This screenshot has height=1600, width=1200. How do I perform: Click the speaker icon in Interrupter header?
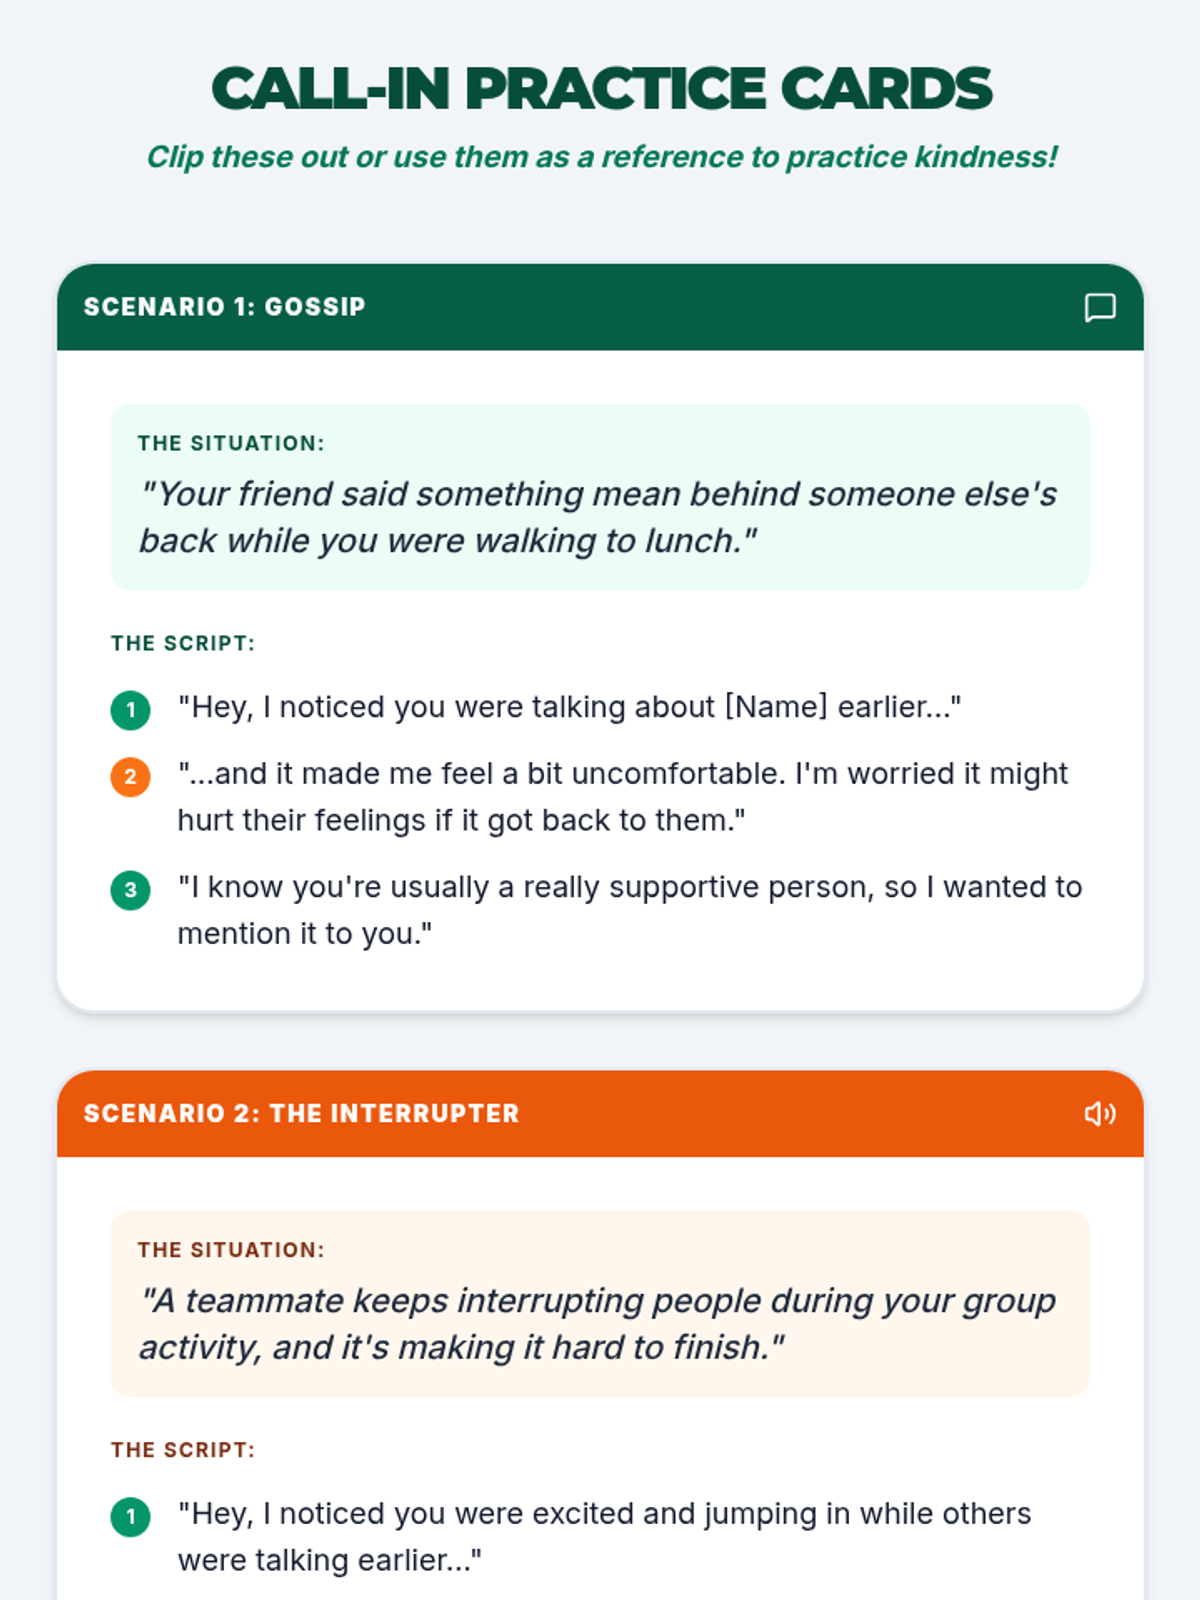(x=1100, y=1113)
